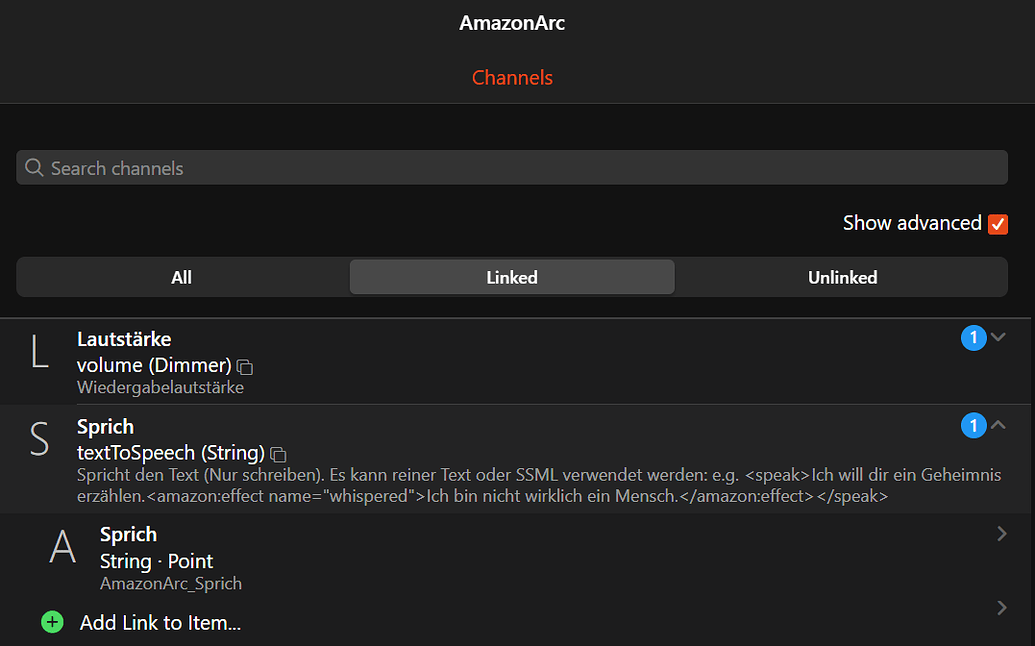Screen dimensions: 1035x646
Task: Click the Search channels input field
Action: (x=512, y=167)
